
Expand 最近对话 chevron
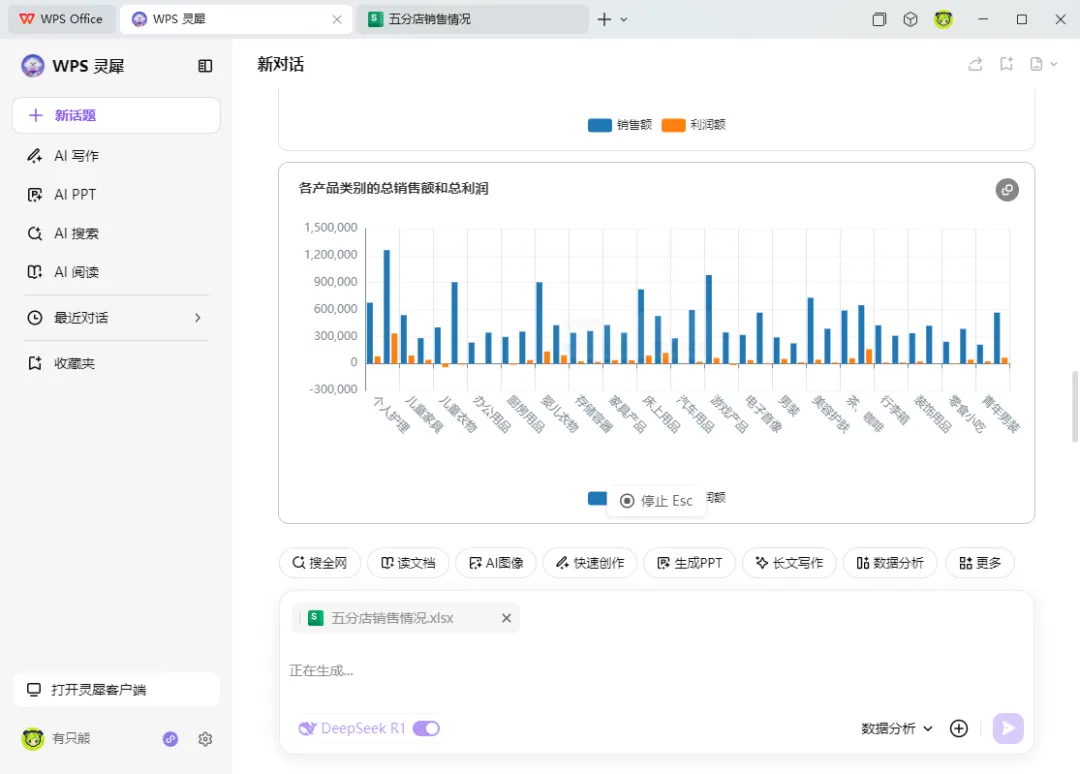(198, 317)
